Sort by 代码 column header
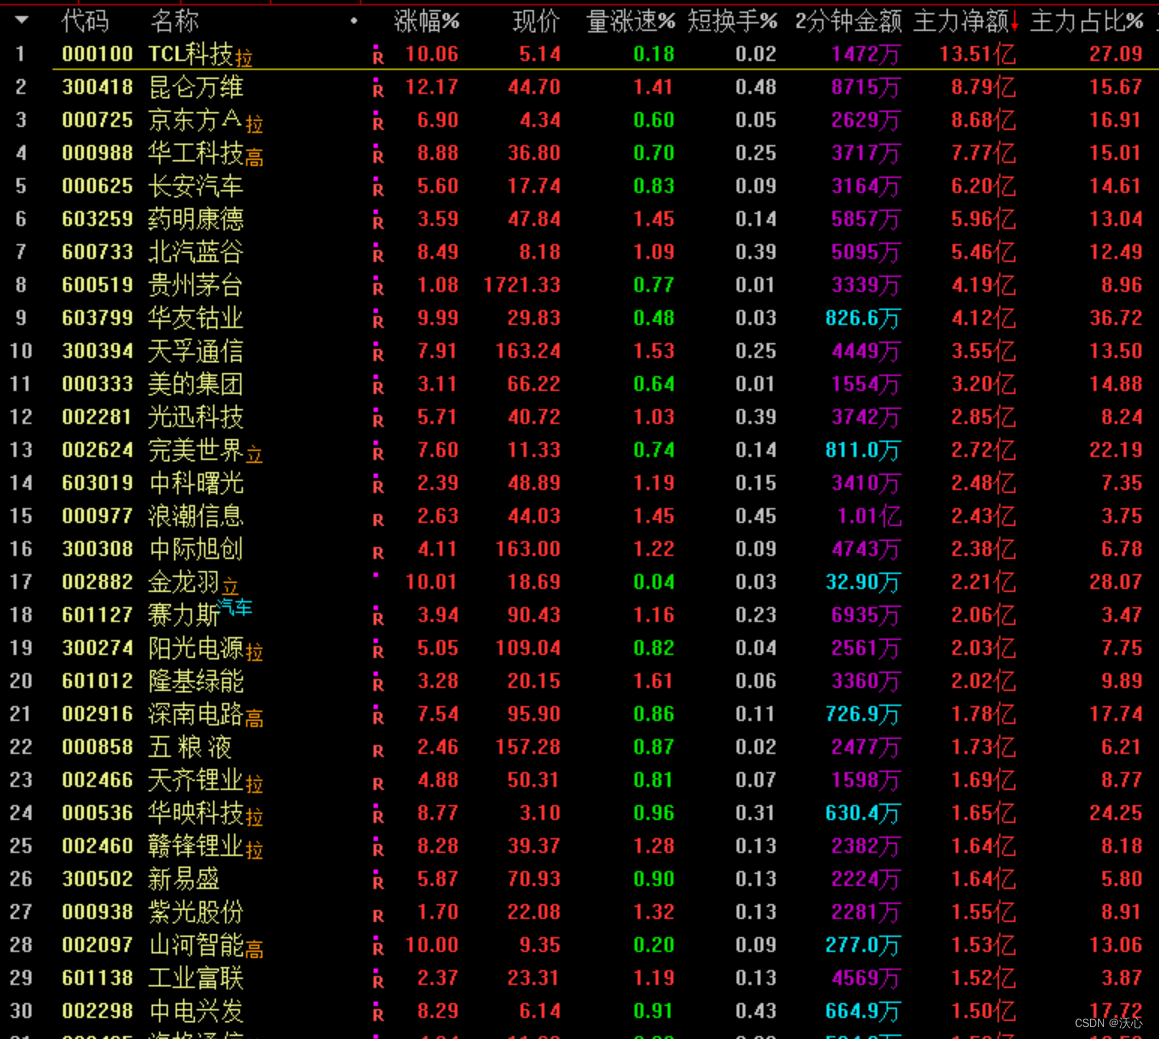 coord(85,21)
